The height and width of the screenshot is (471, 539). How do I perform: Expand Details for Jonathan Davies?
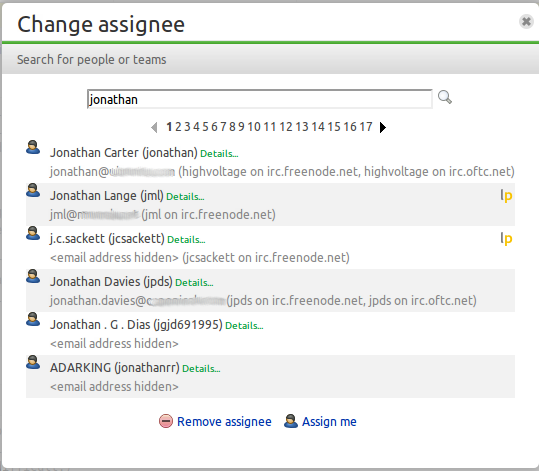[x=194, y=283]
